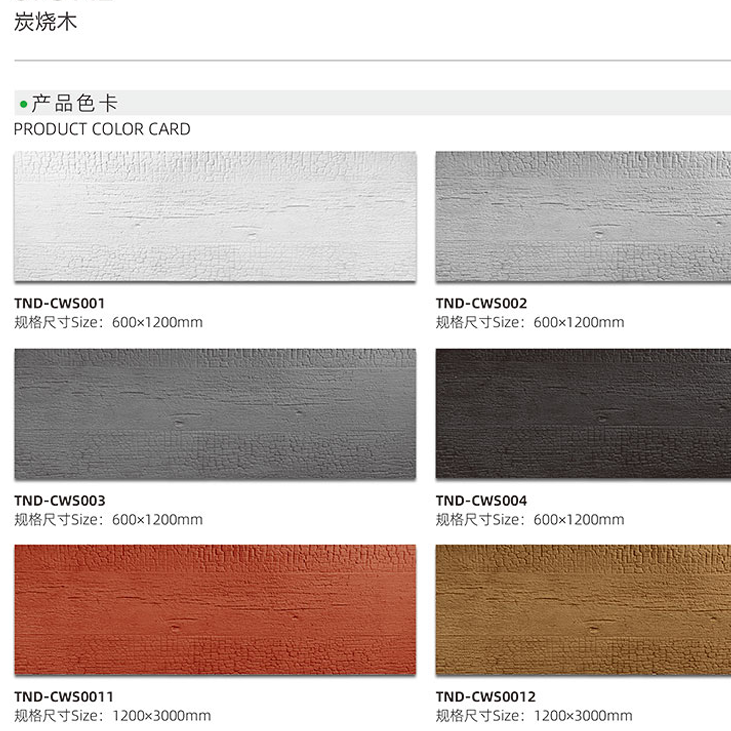Viewport: 731px width, 731px height.
Task: Click the TND-CWS003 product code text
Action: [x=60, y=501]
